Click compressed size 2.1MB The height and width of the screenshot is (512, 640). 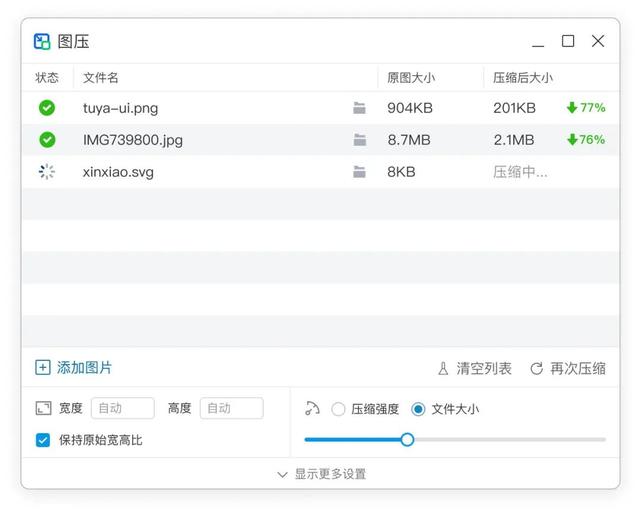click(x=514, y=140)
